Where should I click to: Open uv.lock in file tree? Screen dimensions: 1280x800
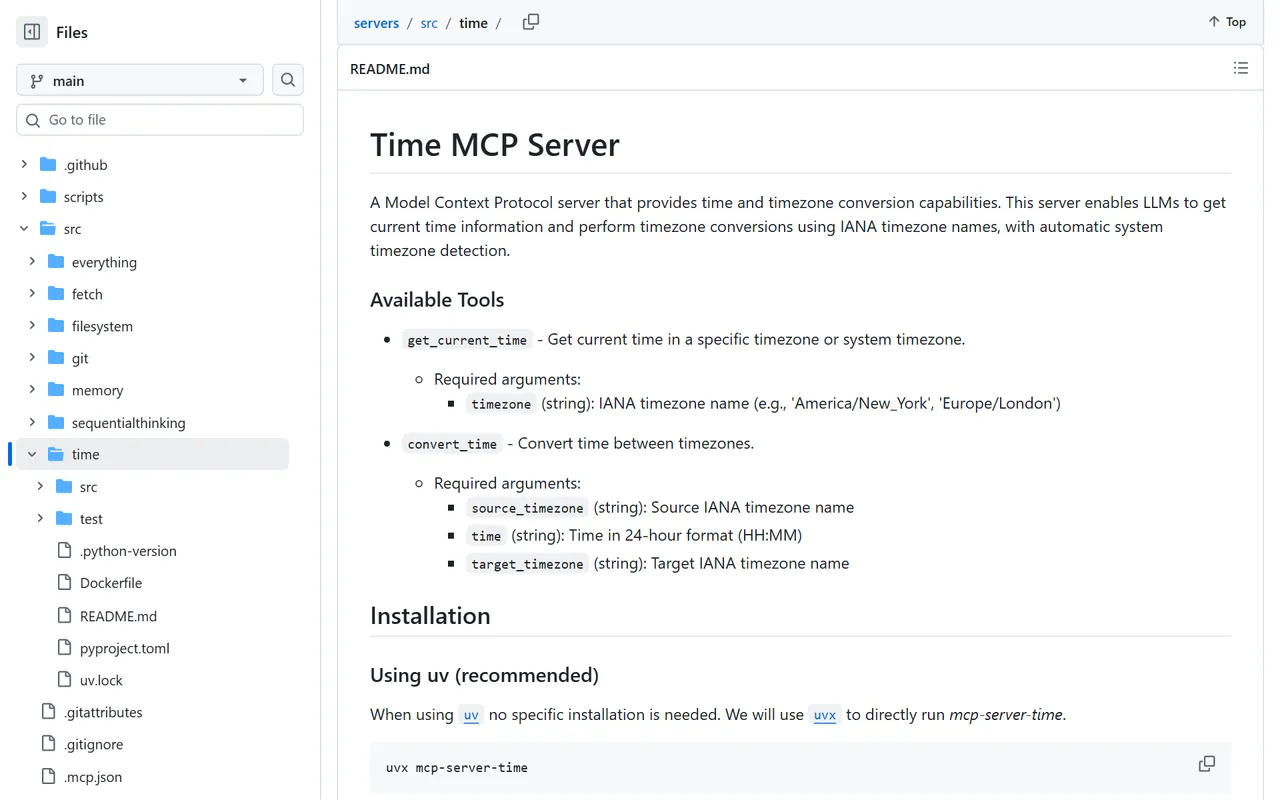(x=101, y=680)
